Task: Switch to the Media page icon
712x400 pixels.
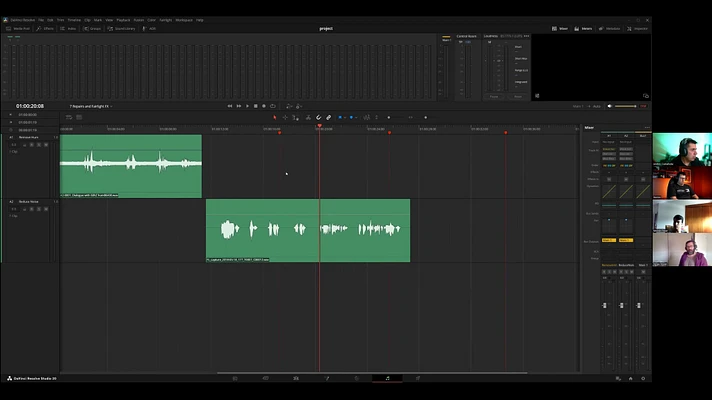Action: 235,378
